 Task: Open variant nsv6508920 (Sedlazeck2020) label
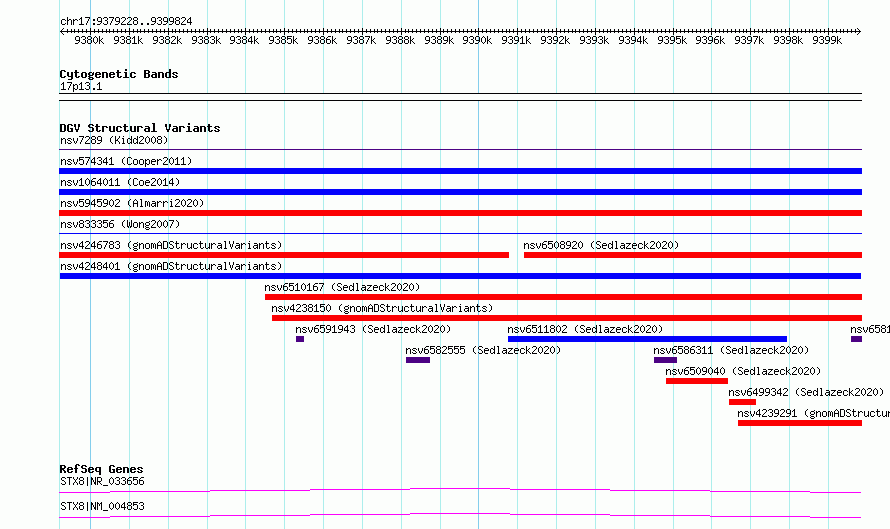pyautogui.click(x=601, y=245)
